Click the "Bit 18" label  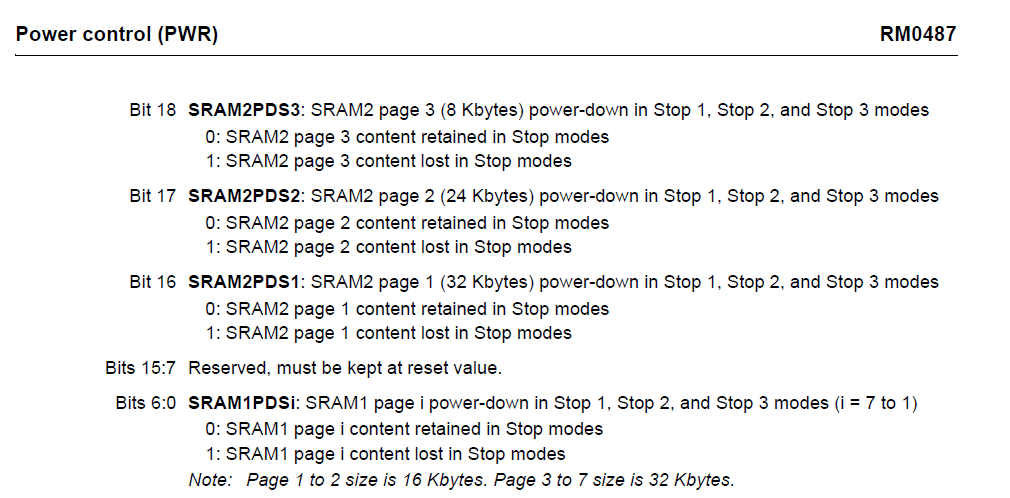[x=153, y=110]
